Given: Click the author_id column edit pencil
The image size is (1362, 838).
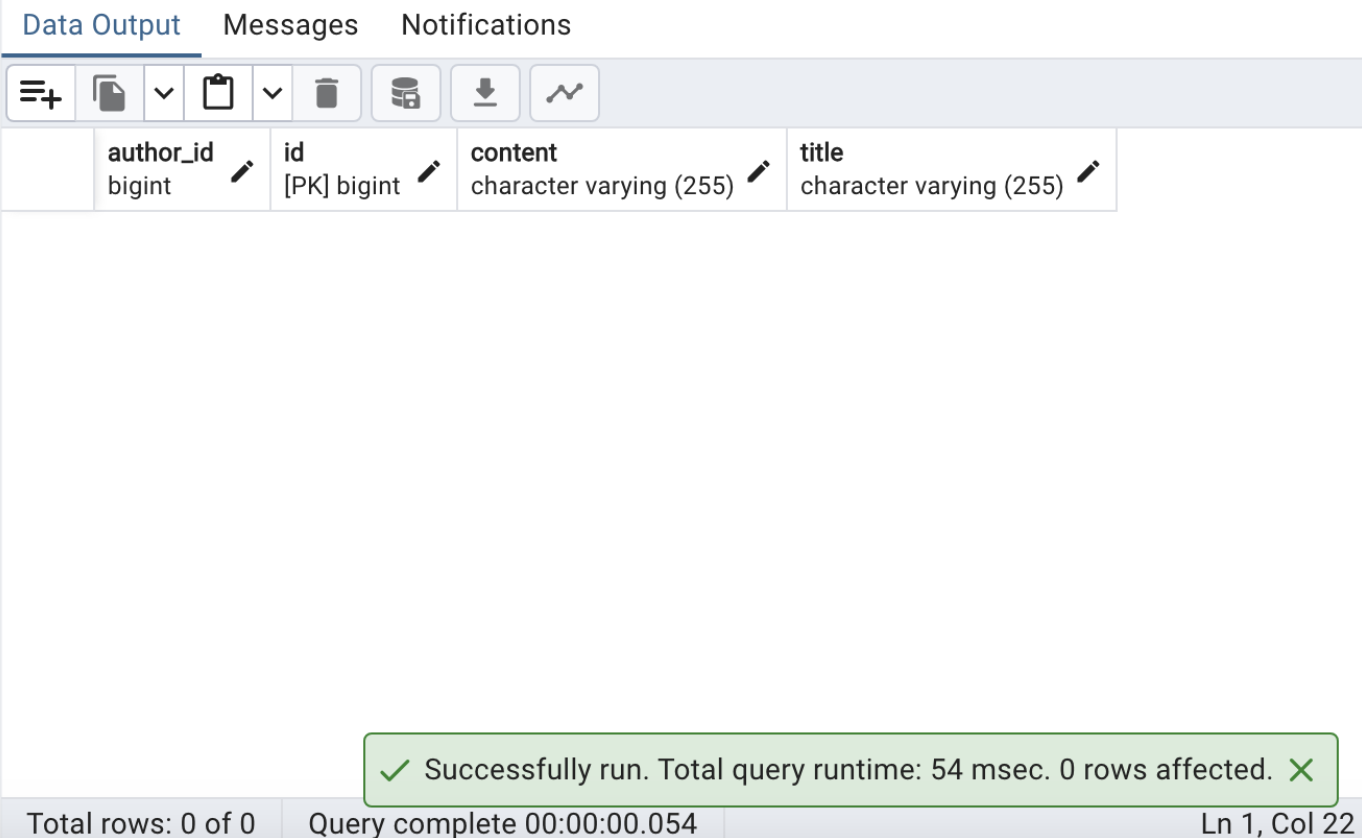Looking at the screenshot, I should pos(242,171).
